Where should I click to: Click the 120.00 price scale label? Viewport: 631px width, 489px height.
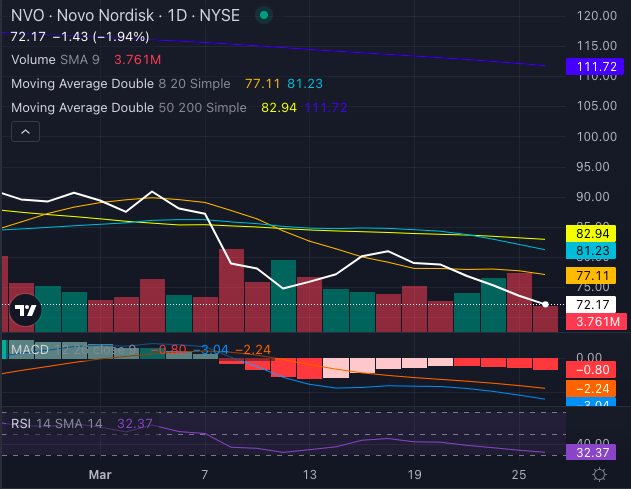coord(596,16)
